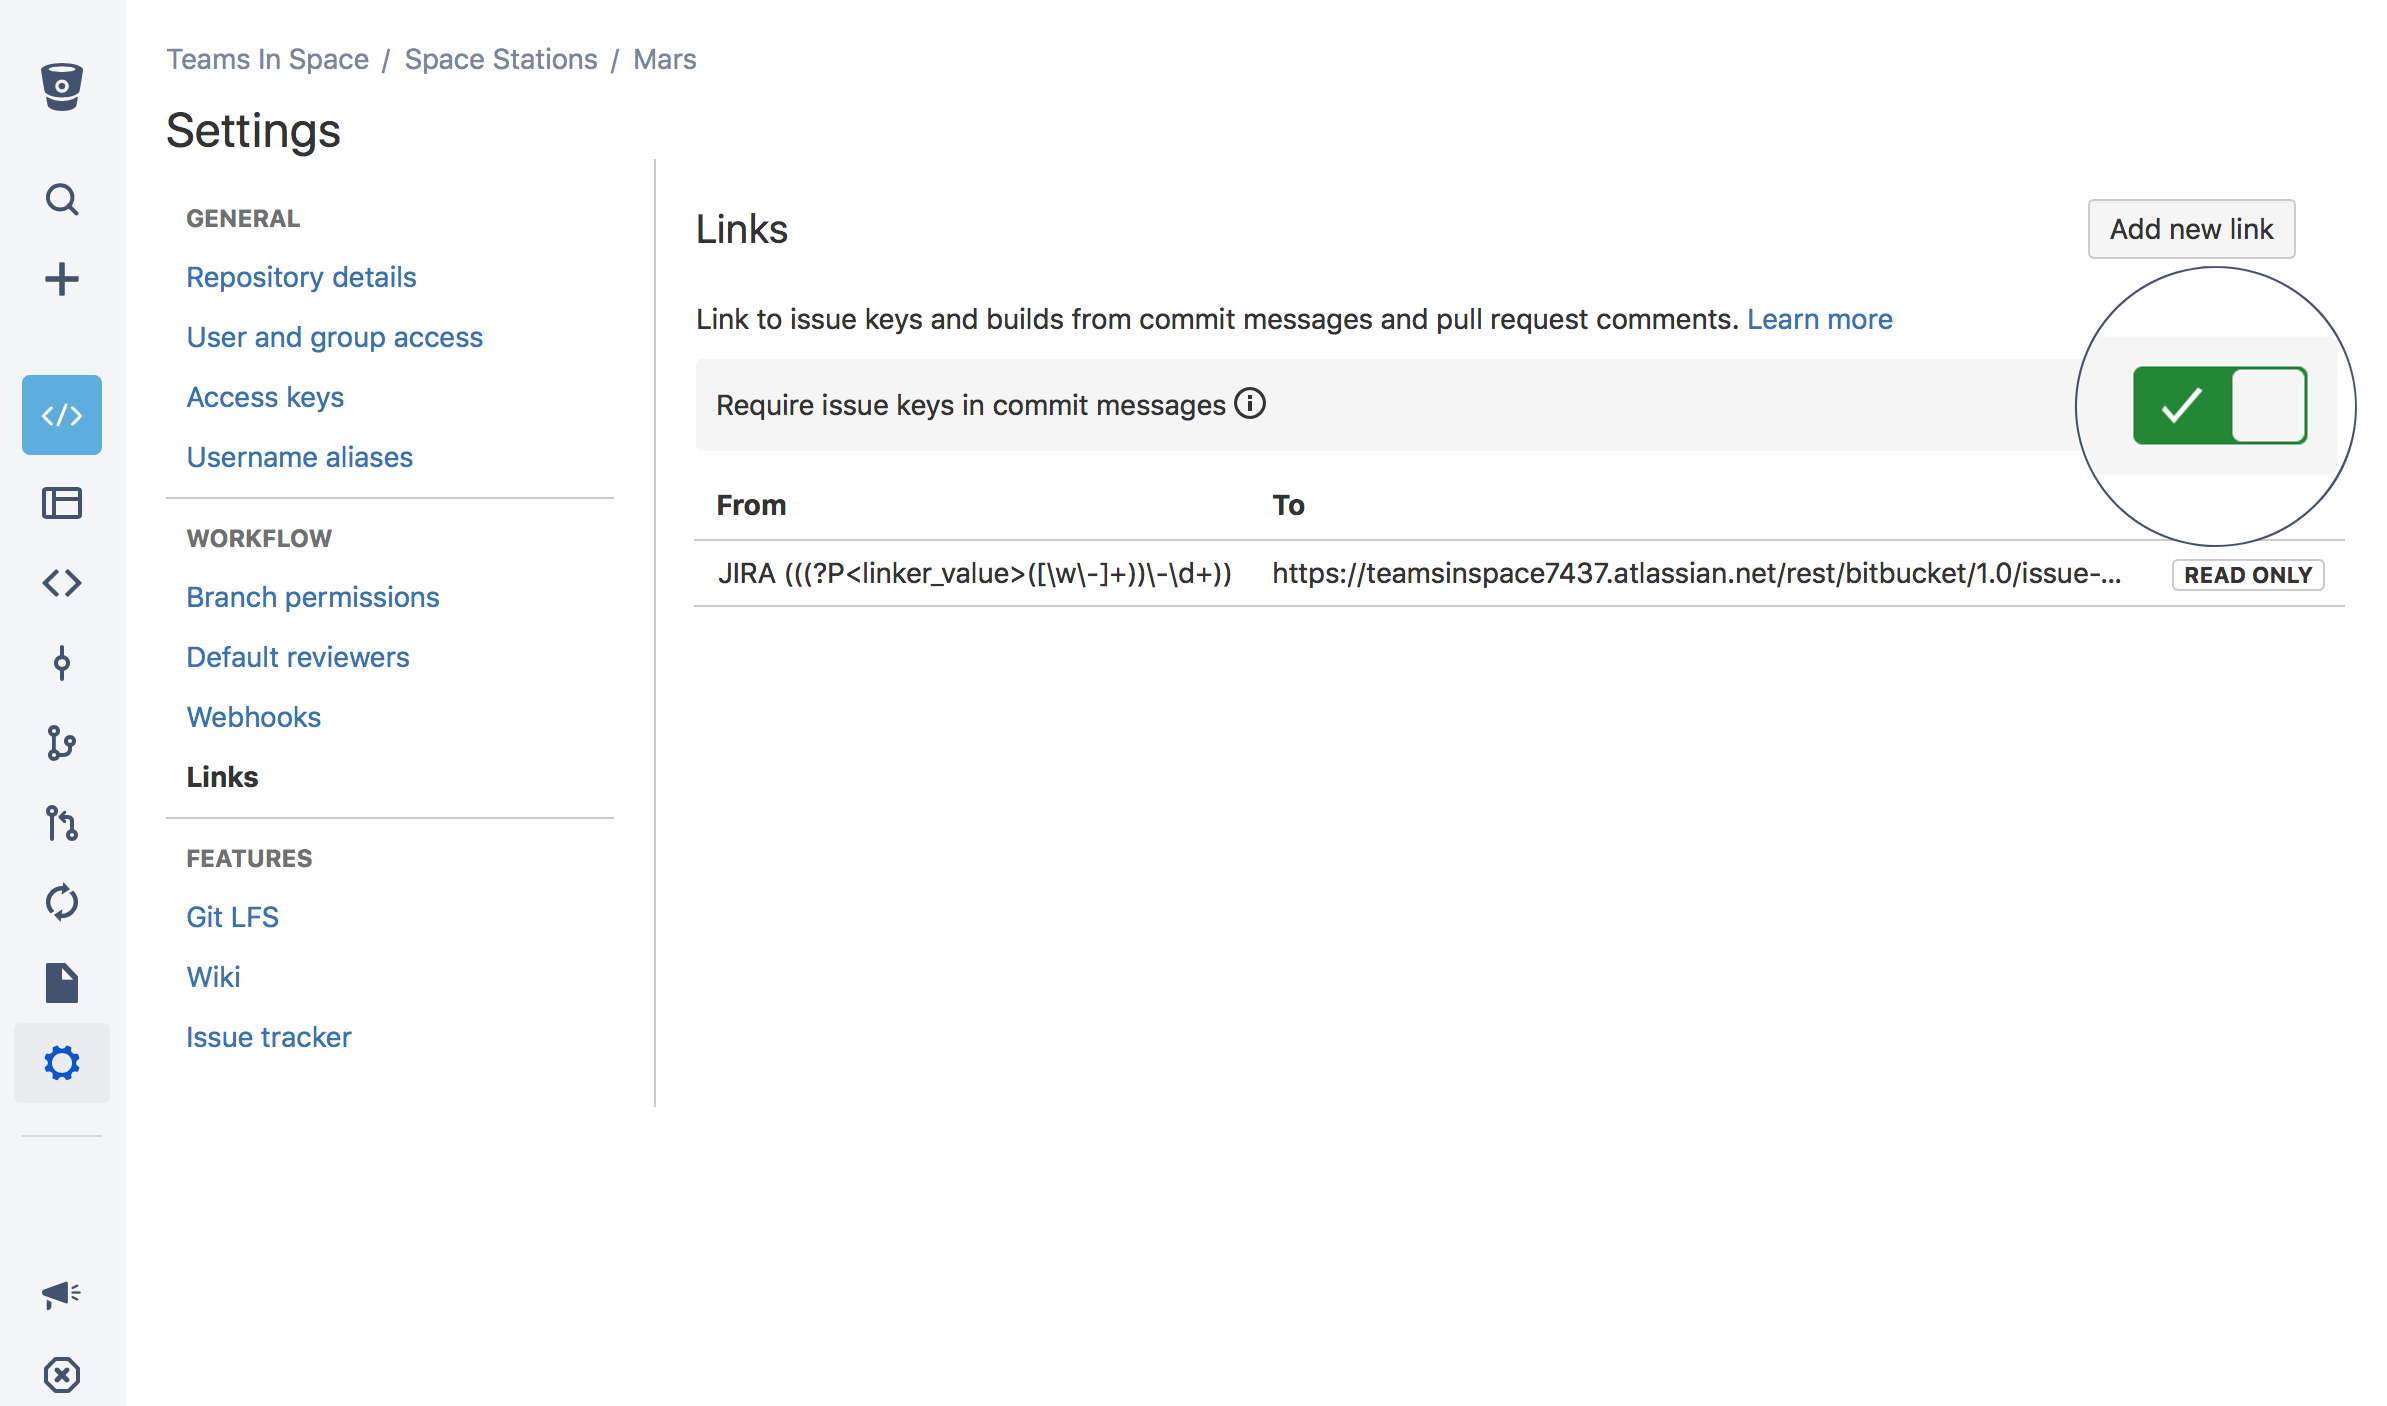Open Issue tracker settings
This screenshot has height=1406, width=2387.
(x=268, y=1037)
